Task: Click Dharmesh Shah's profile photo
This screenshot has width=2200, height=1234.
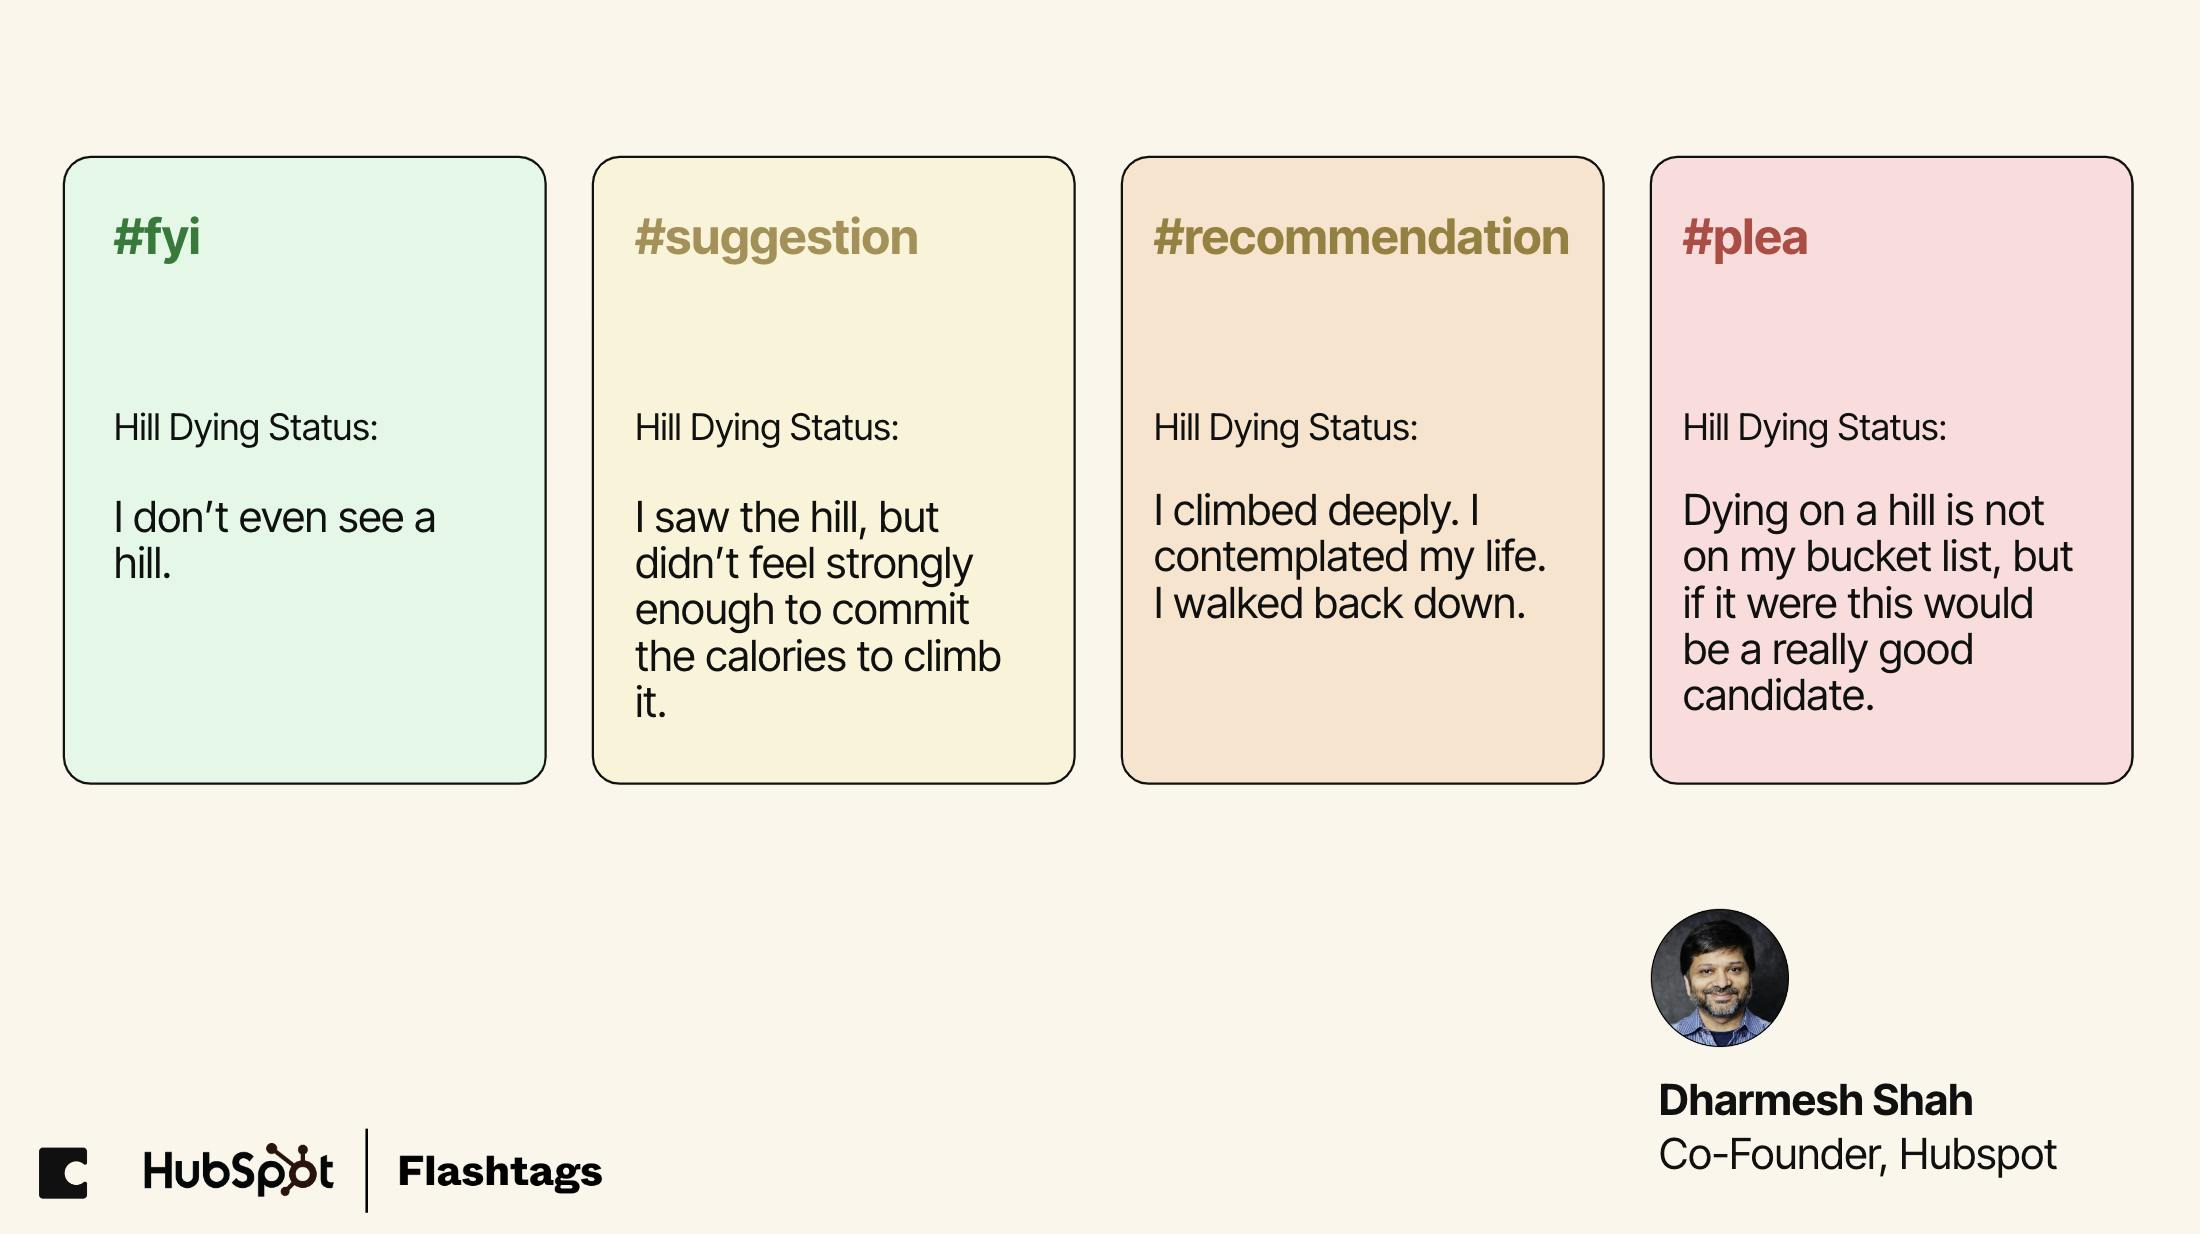Action: pyautogui.click(x=1719, y=977)
